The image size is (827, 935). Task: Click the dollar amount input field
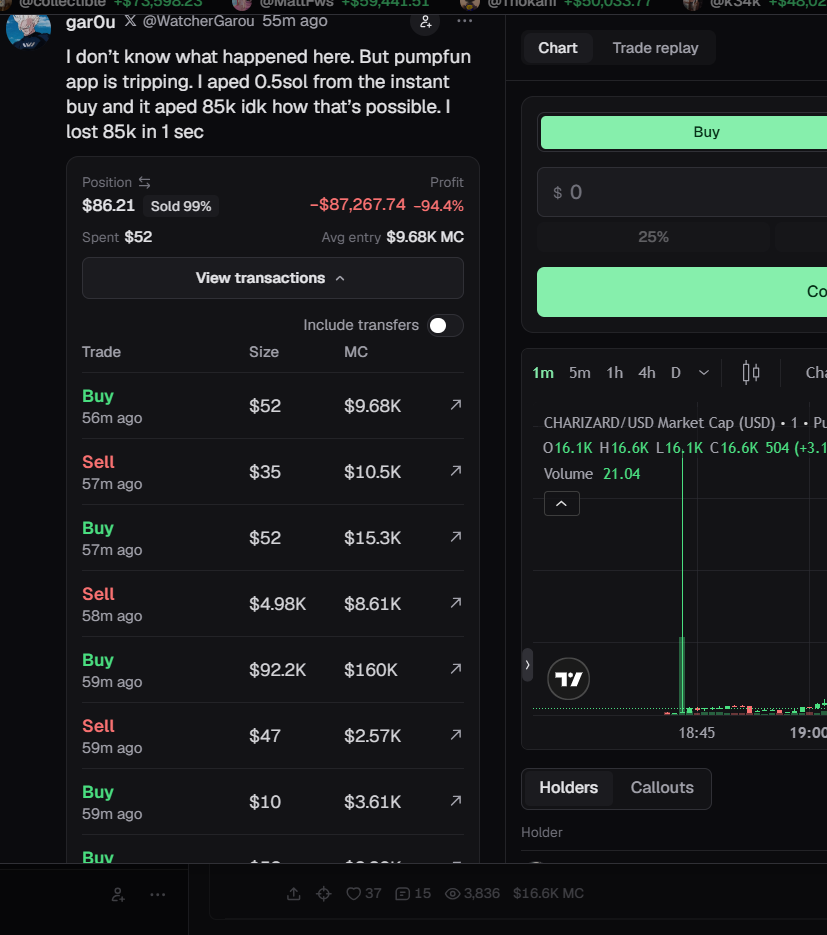click(682, 192)
